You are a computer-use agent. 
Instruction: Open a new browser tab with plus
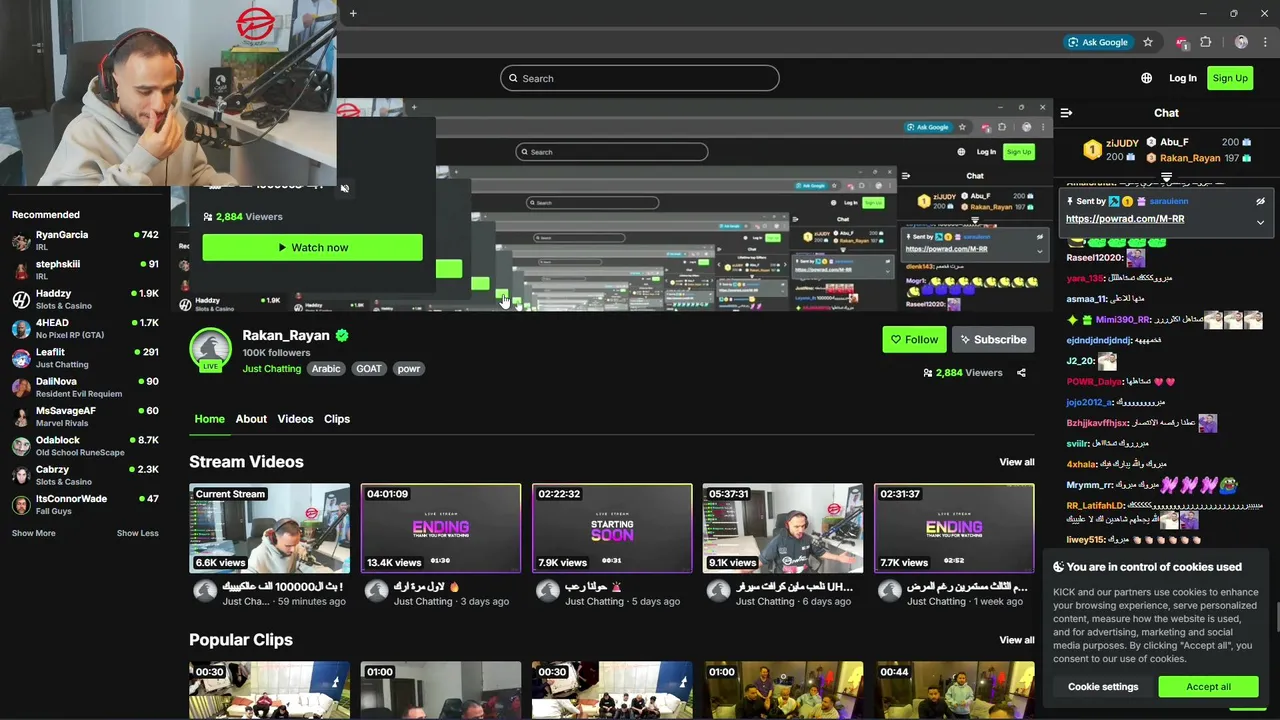coord(353,13)
